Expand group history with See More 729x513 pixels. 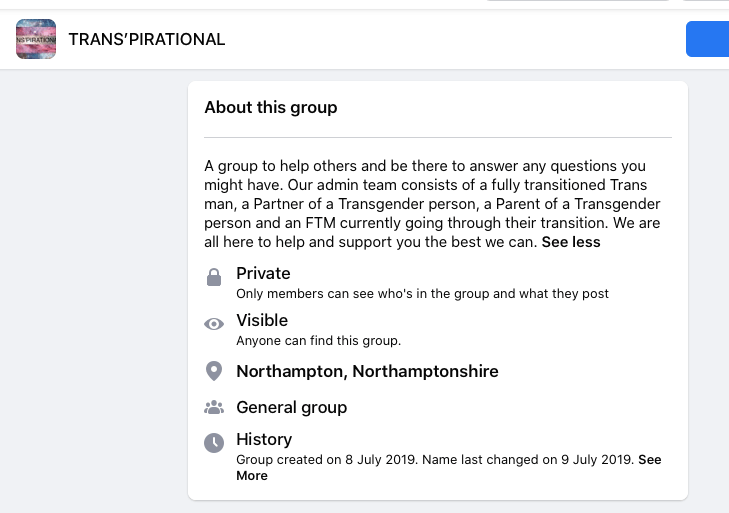(649, 461)
